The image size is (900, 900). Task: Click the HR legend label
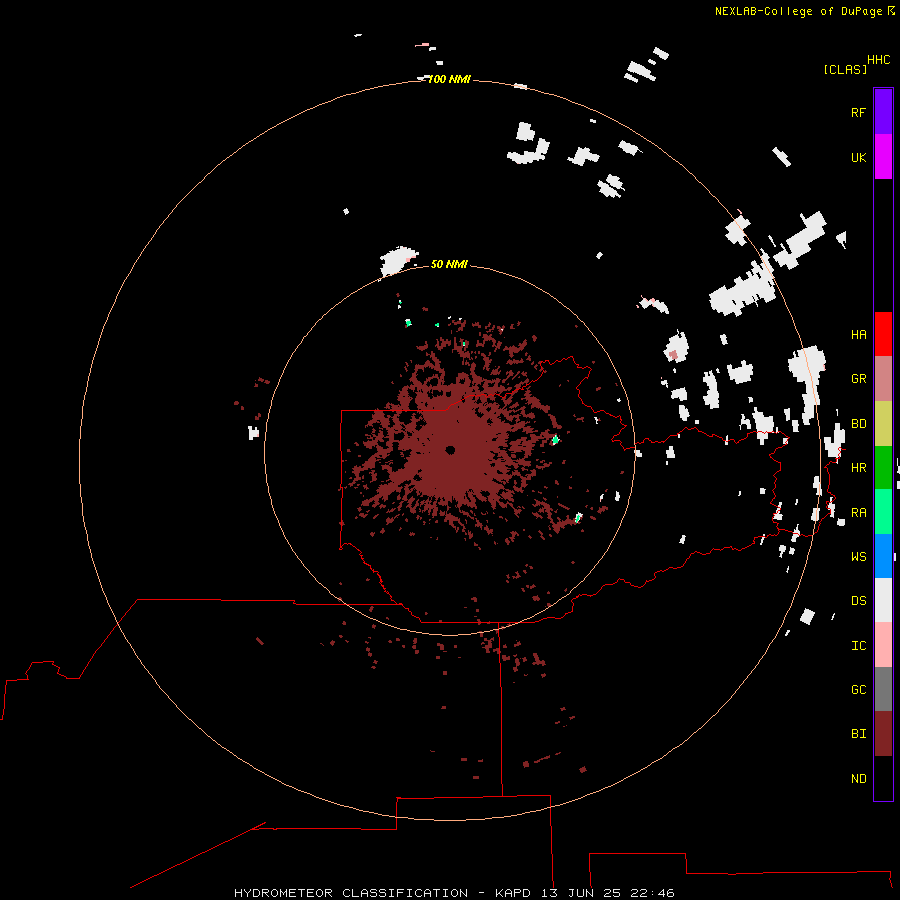pos(858,468)
